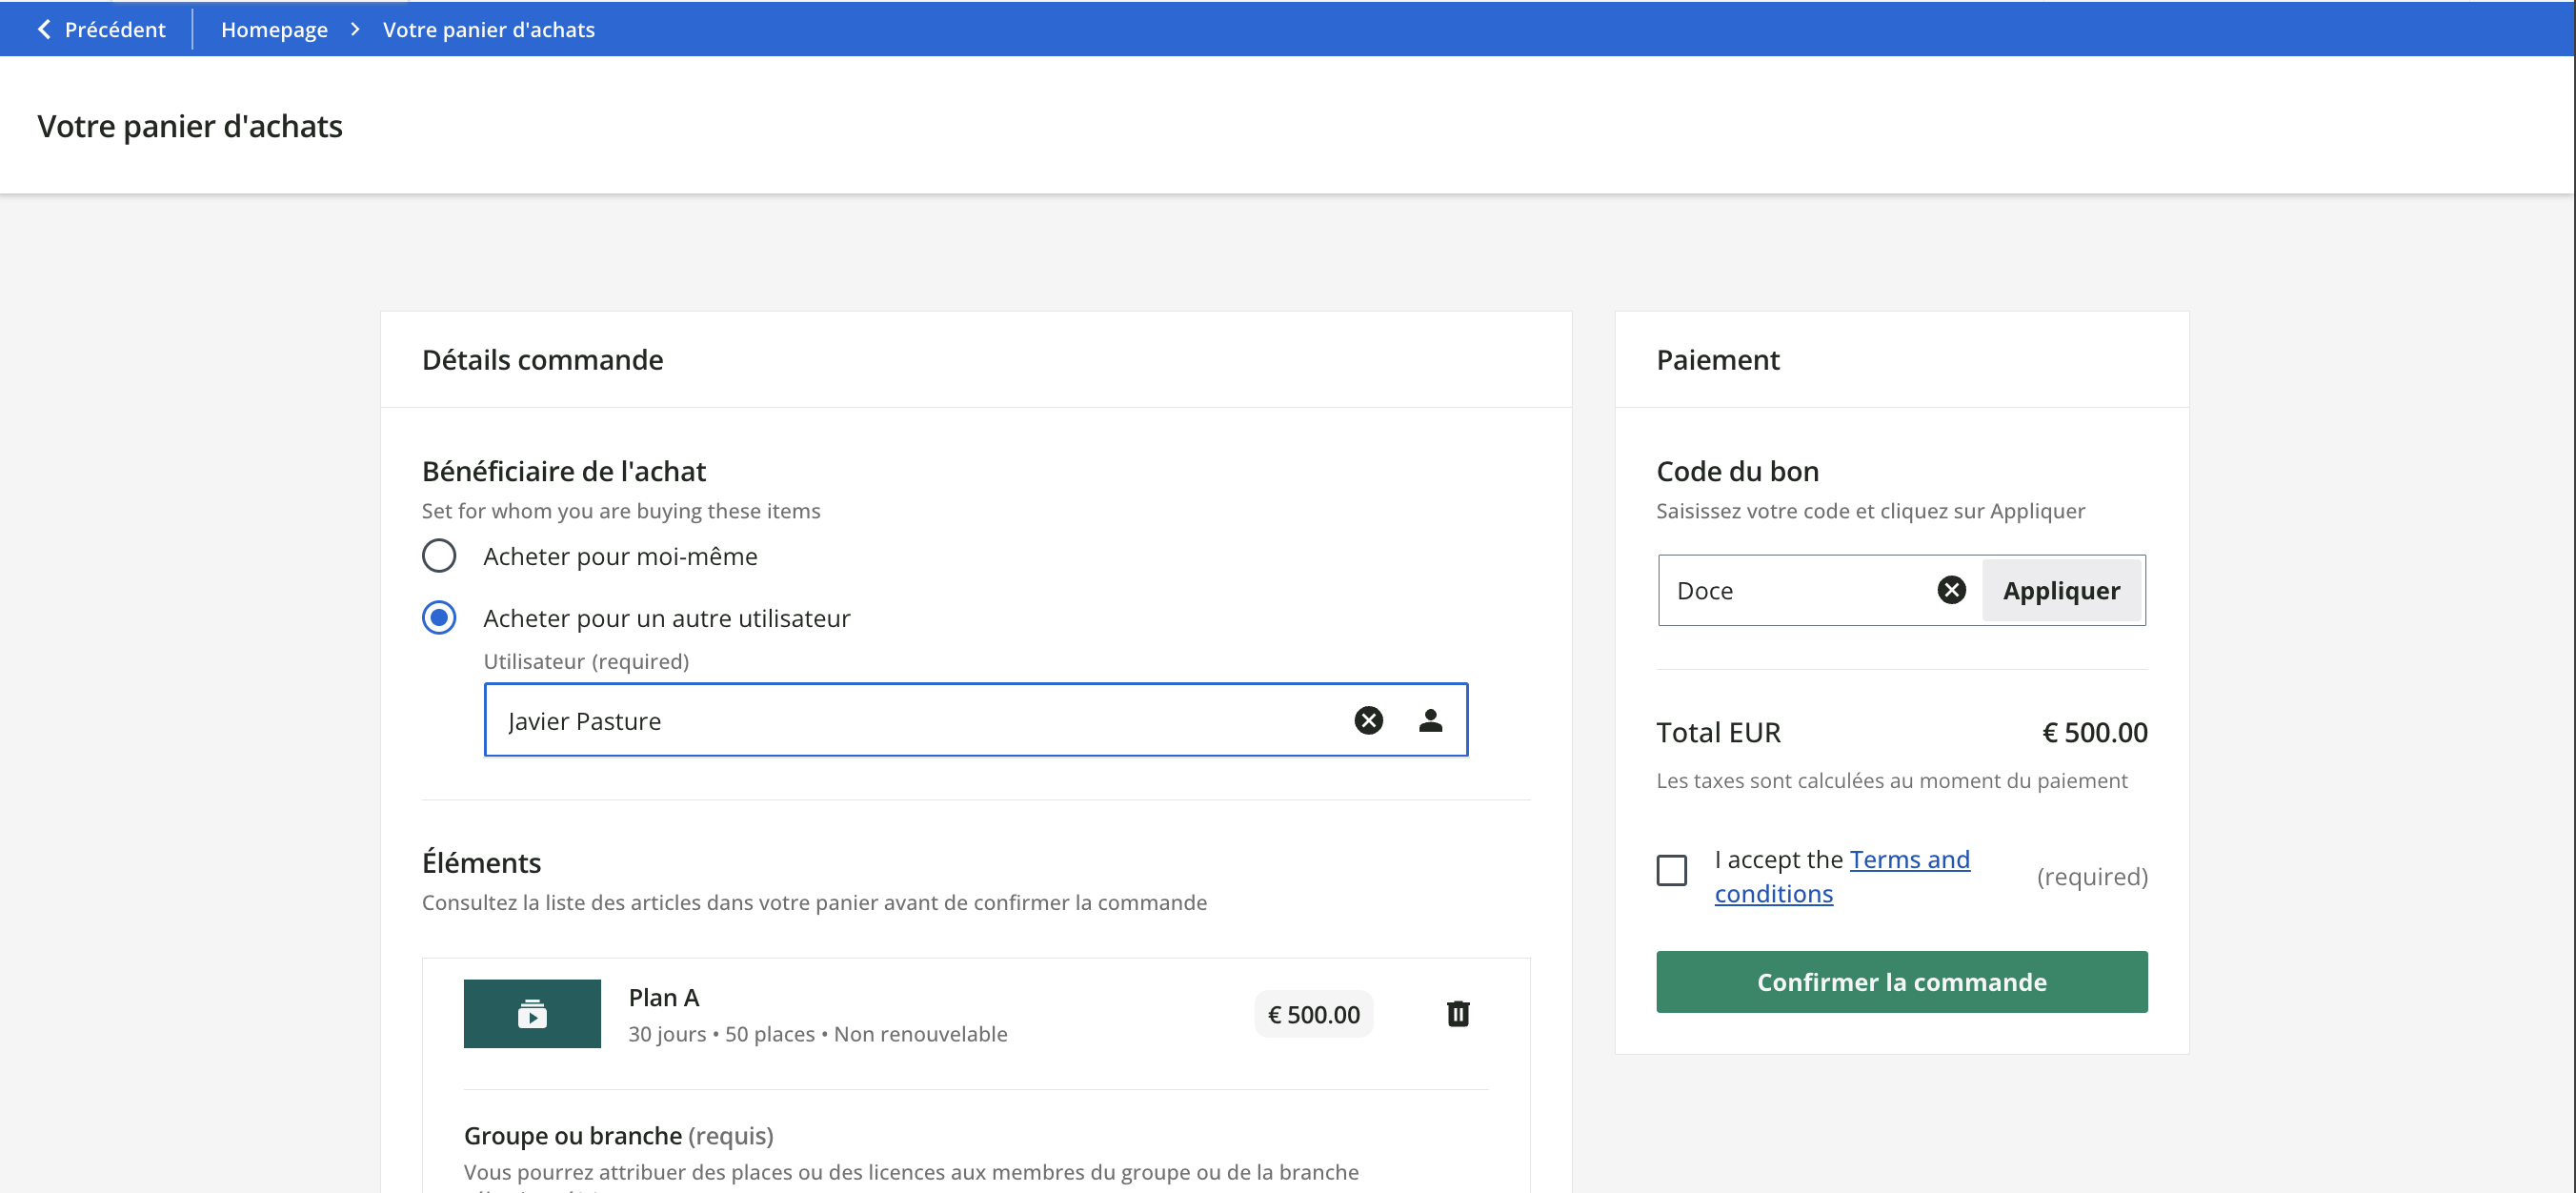Select Acheter pour un autre utilisateur

pyautogui.click(x=439, y=617)
